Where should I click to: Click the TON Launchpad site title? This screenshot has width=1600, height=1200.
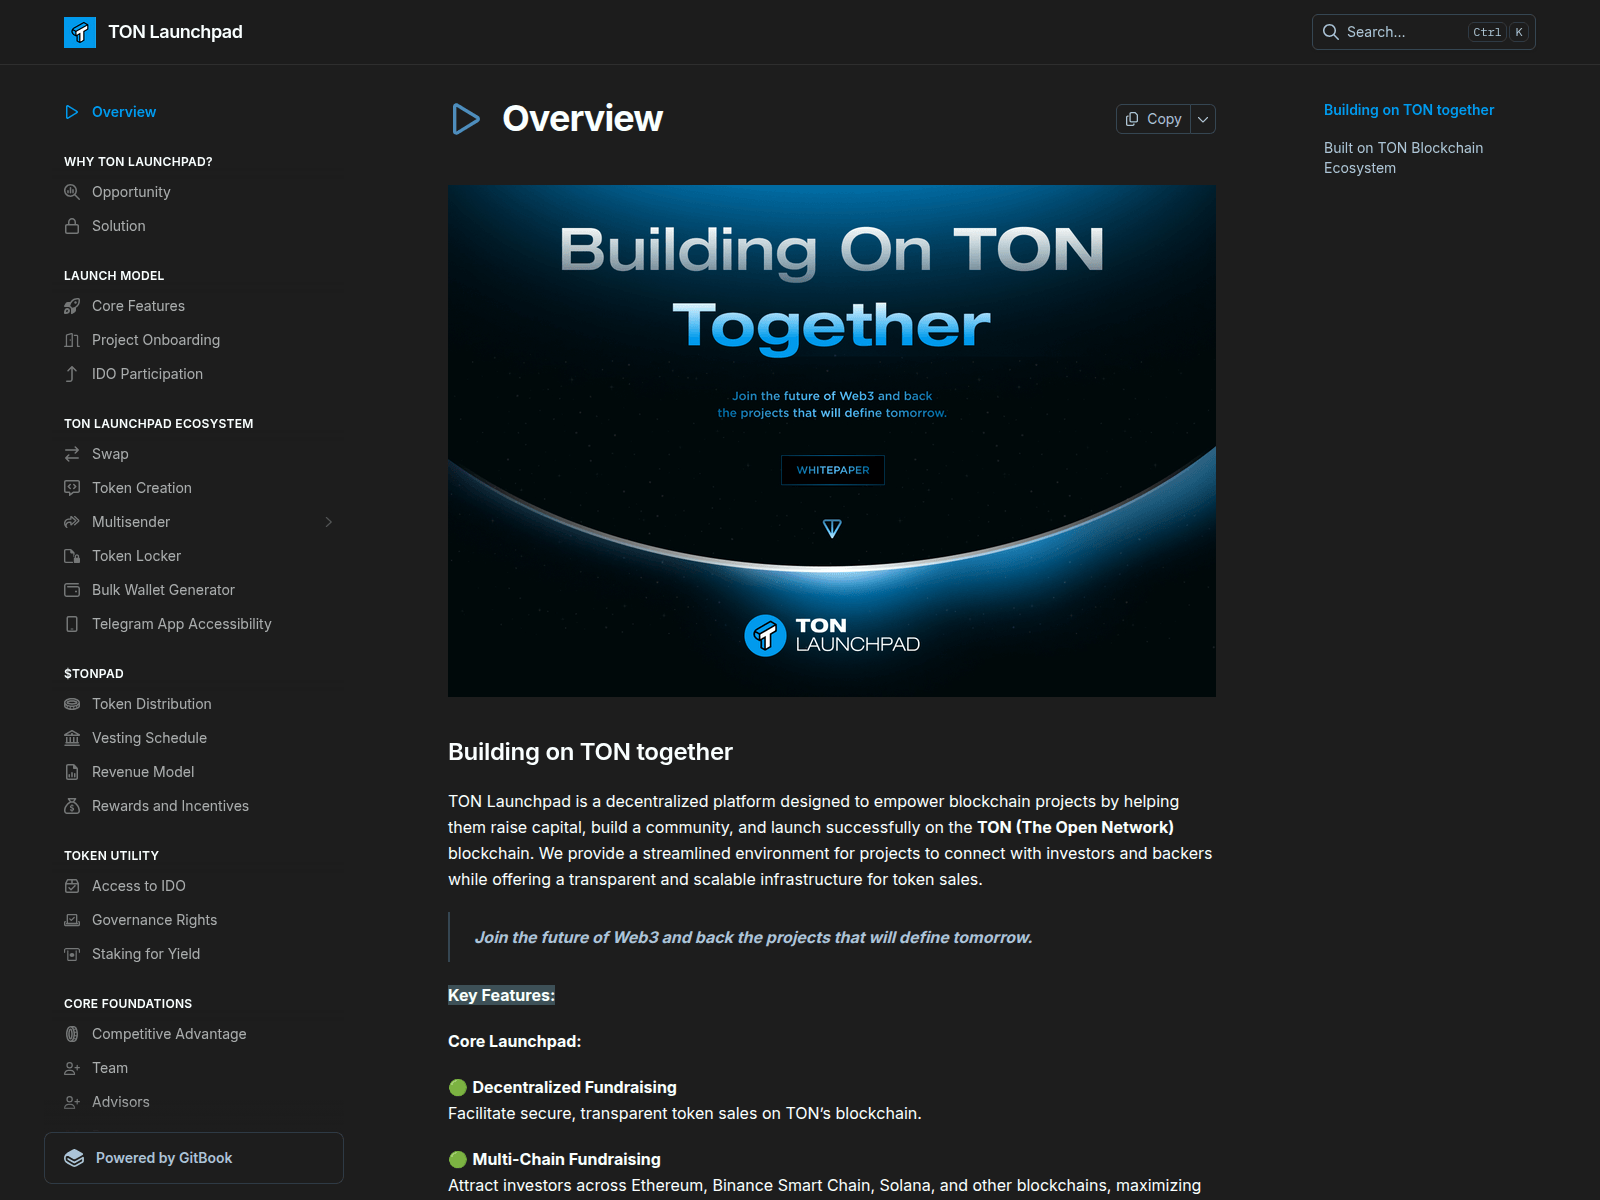pos(175,32)
